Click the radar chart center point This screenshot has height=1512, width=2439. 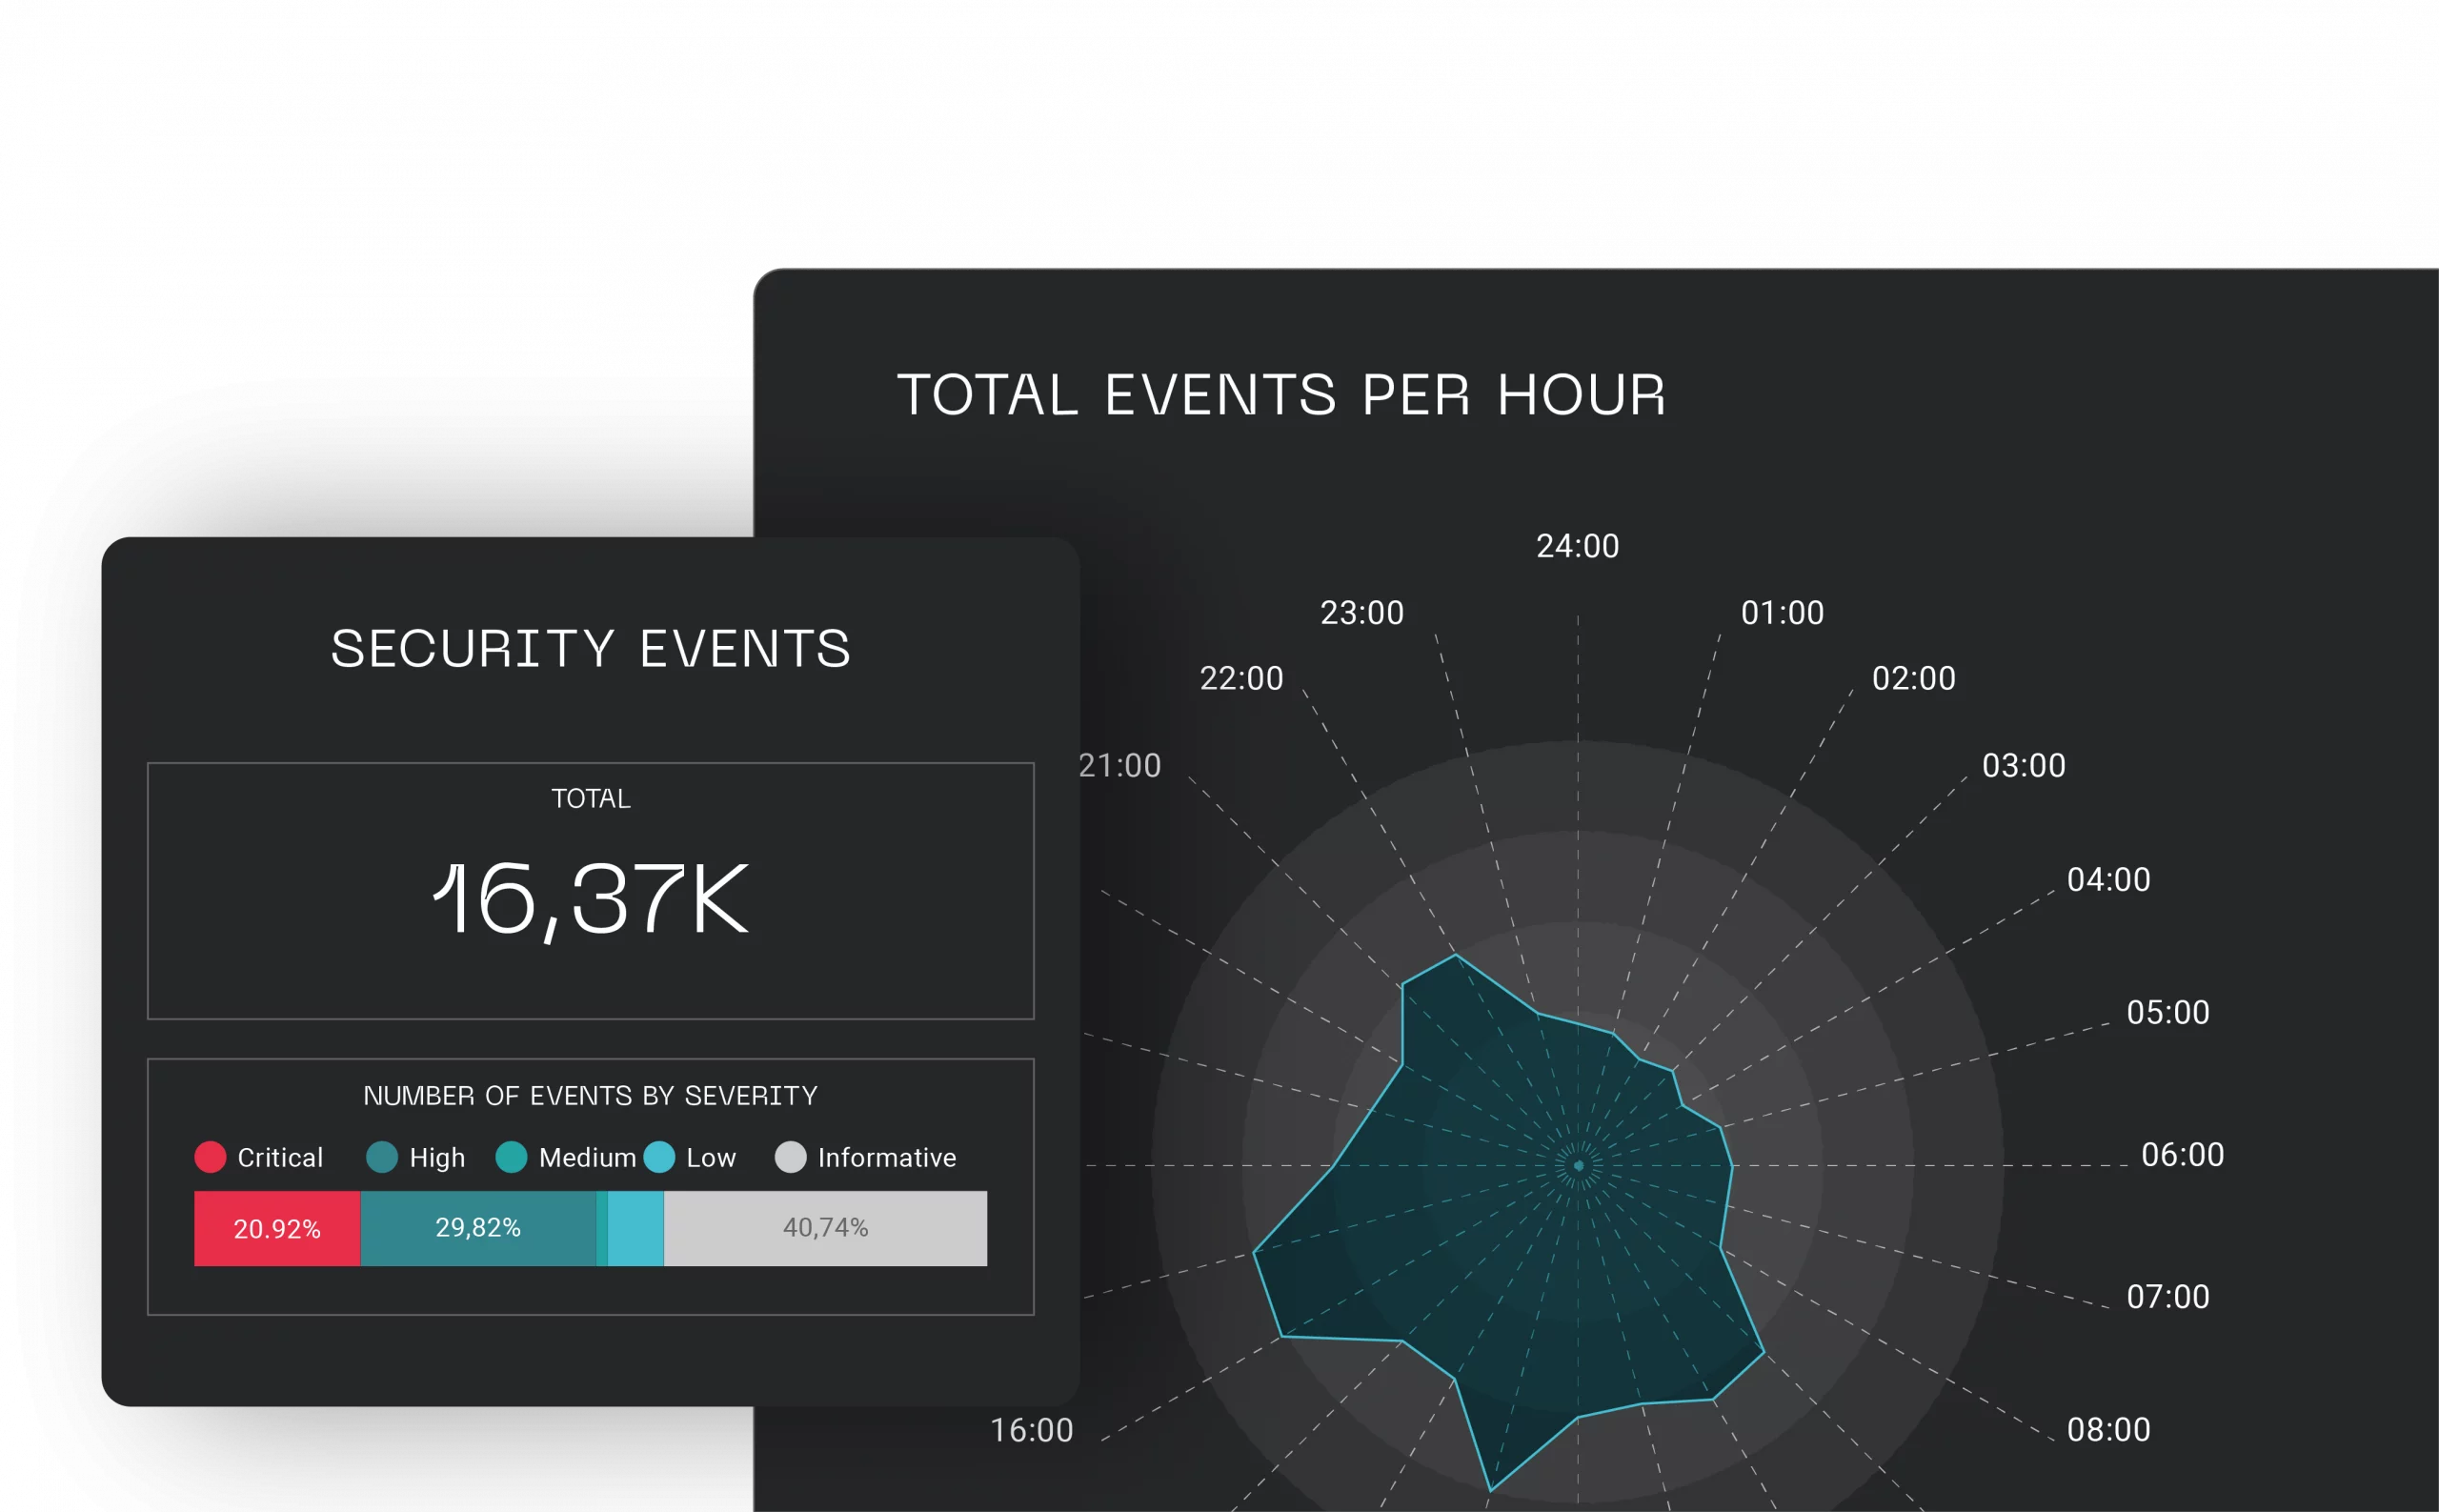point(1579,1165)
